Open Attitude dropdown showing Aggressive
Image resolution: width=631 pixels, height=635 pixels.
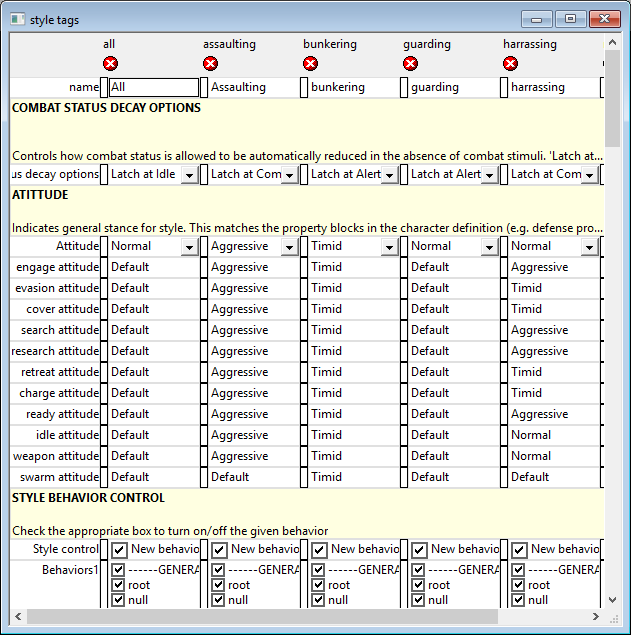pos(289,247)
